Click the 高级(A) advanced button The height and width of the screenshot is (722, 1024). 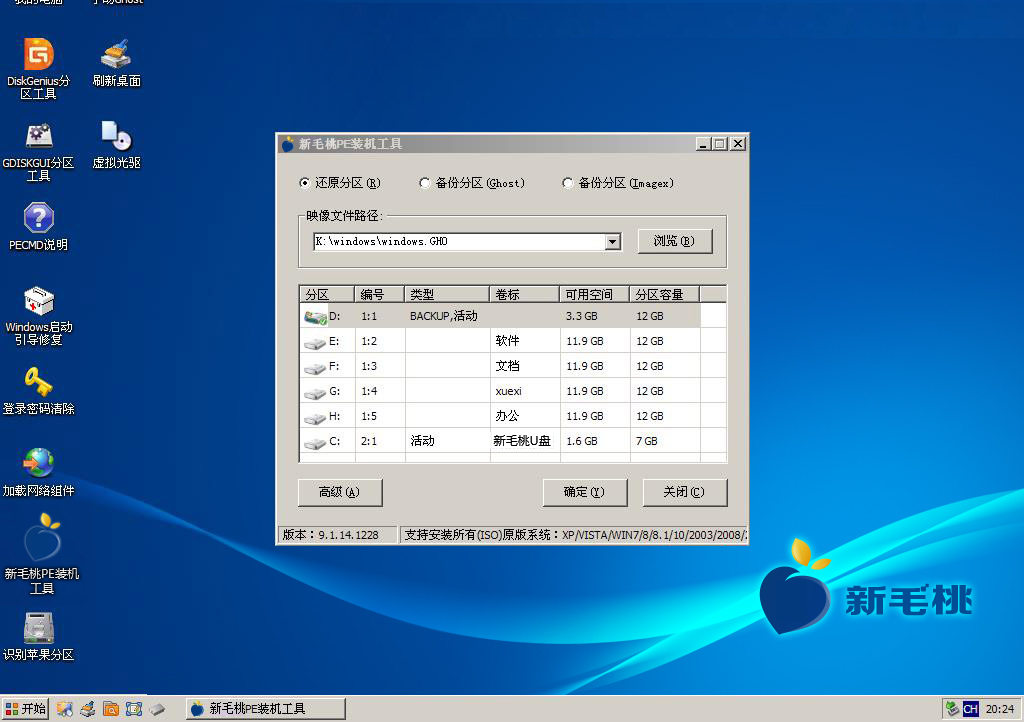340,492
